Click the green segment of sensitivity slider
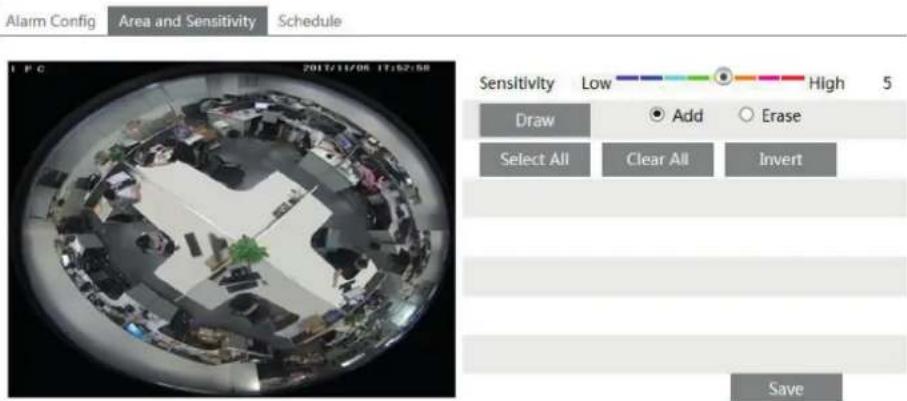Image resolution: width=907 pixels, height=401 pixels. tap(699, 78)
